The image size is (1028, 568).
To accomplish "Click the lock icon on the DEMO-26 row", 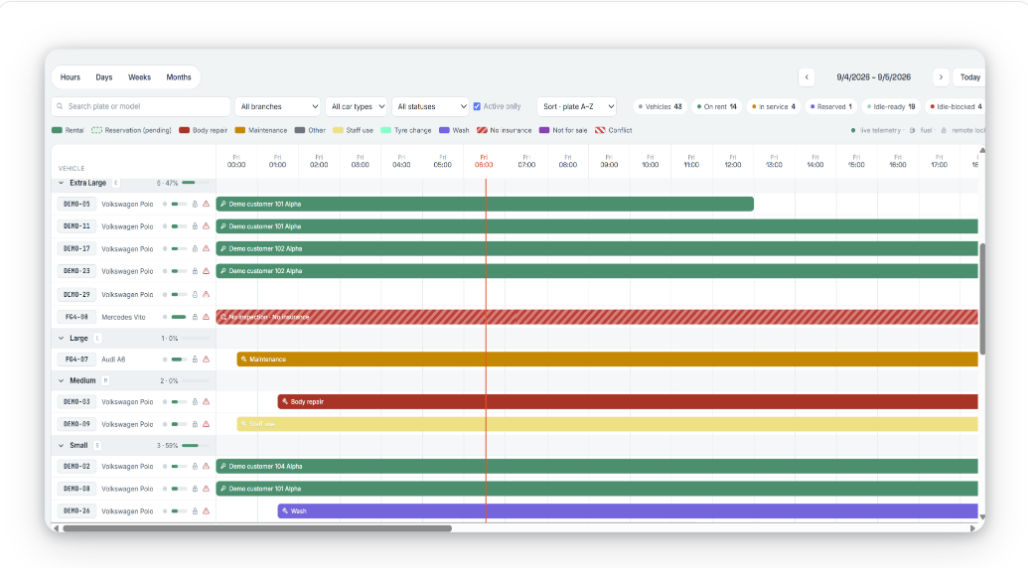I will pyautogui.click(x=195, y=511).
